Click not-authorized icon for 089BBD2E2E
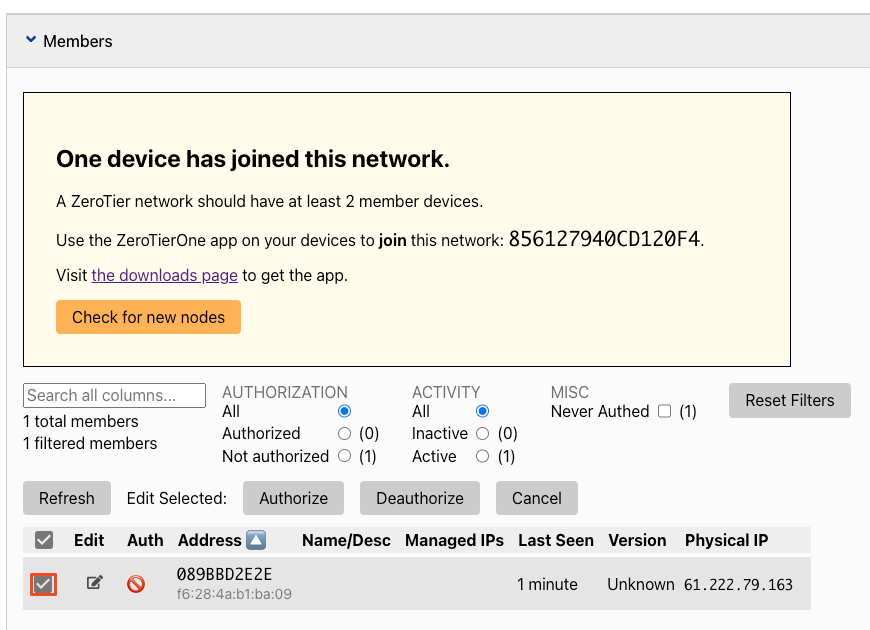The width and height of the screenshot is (870, 630). pyautogui.click(x=136, y=584)
